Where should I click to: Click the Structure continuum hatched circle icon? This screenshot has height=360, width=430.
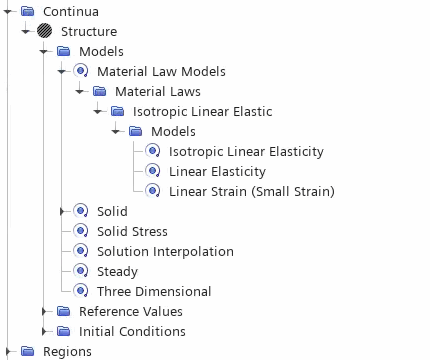coord(44,31)
